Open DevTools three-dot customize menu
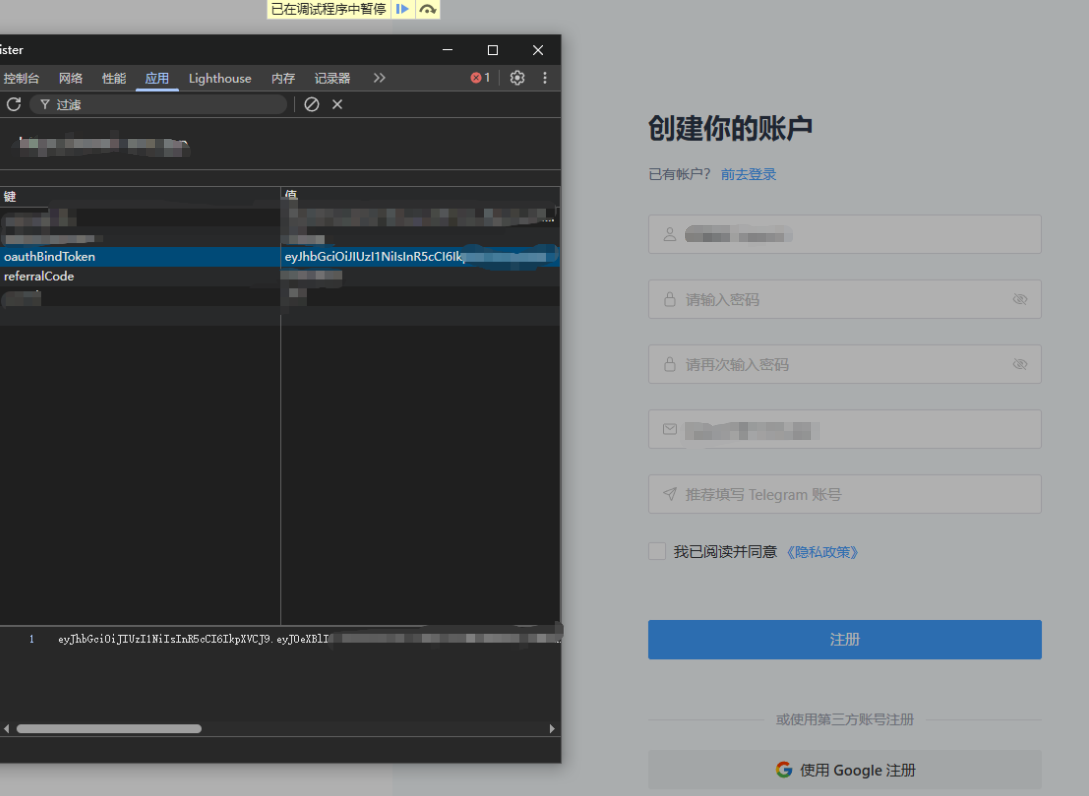1089x796 pixels. coord(545,78)
